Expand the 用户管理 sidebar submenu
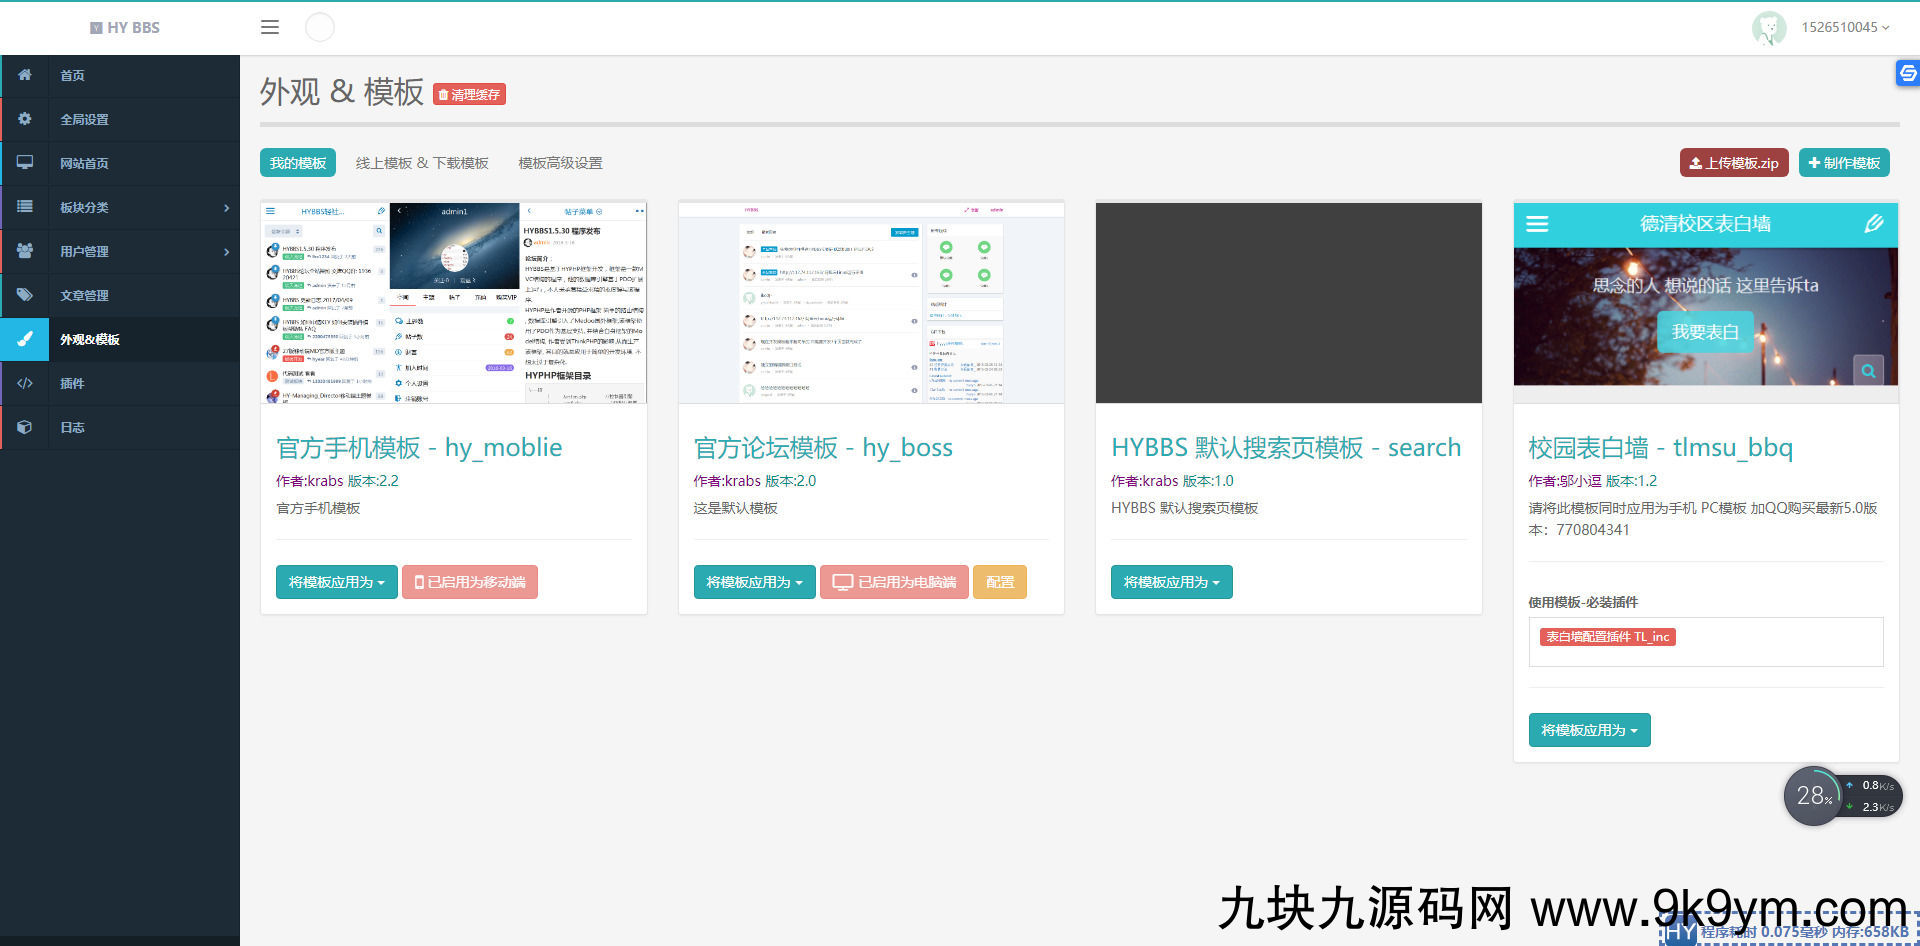This screenshot has width=1920, height=946. point(120,251)
